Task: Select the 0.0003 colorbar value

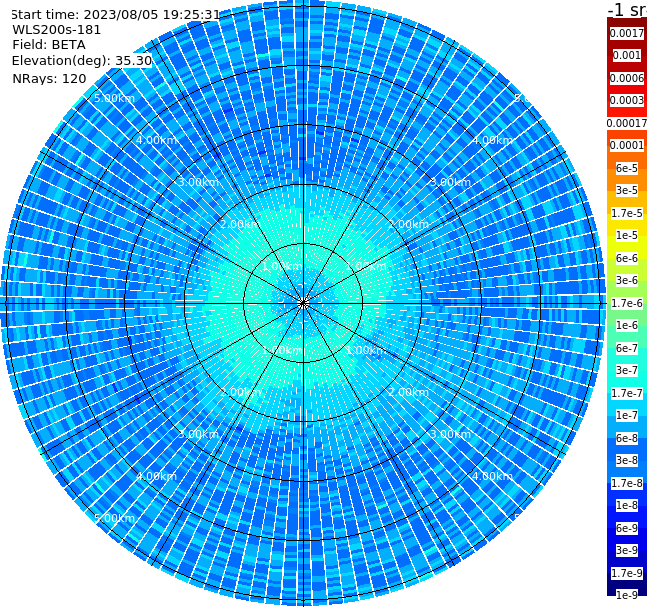Action: (x=627, y=101)
